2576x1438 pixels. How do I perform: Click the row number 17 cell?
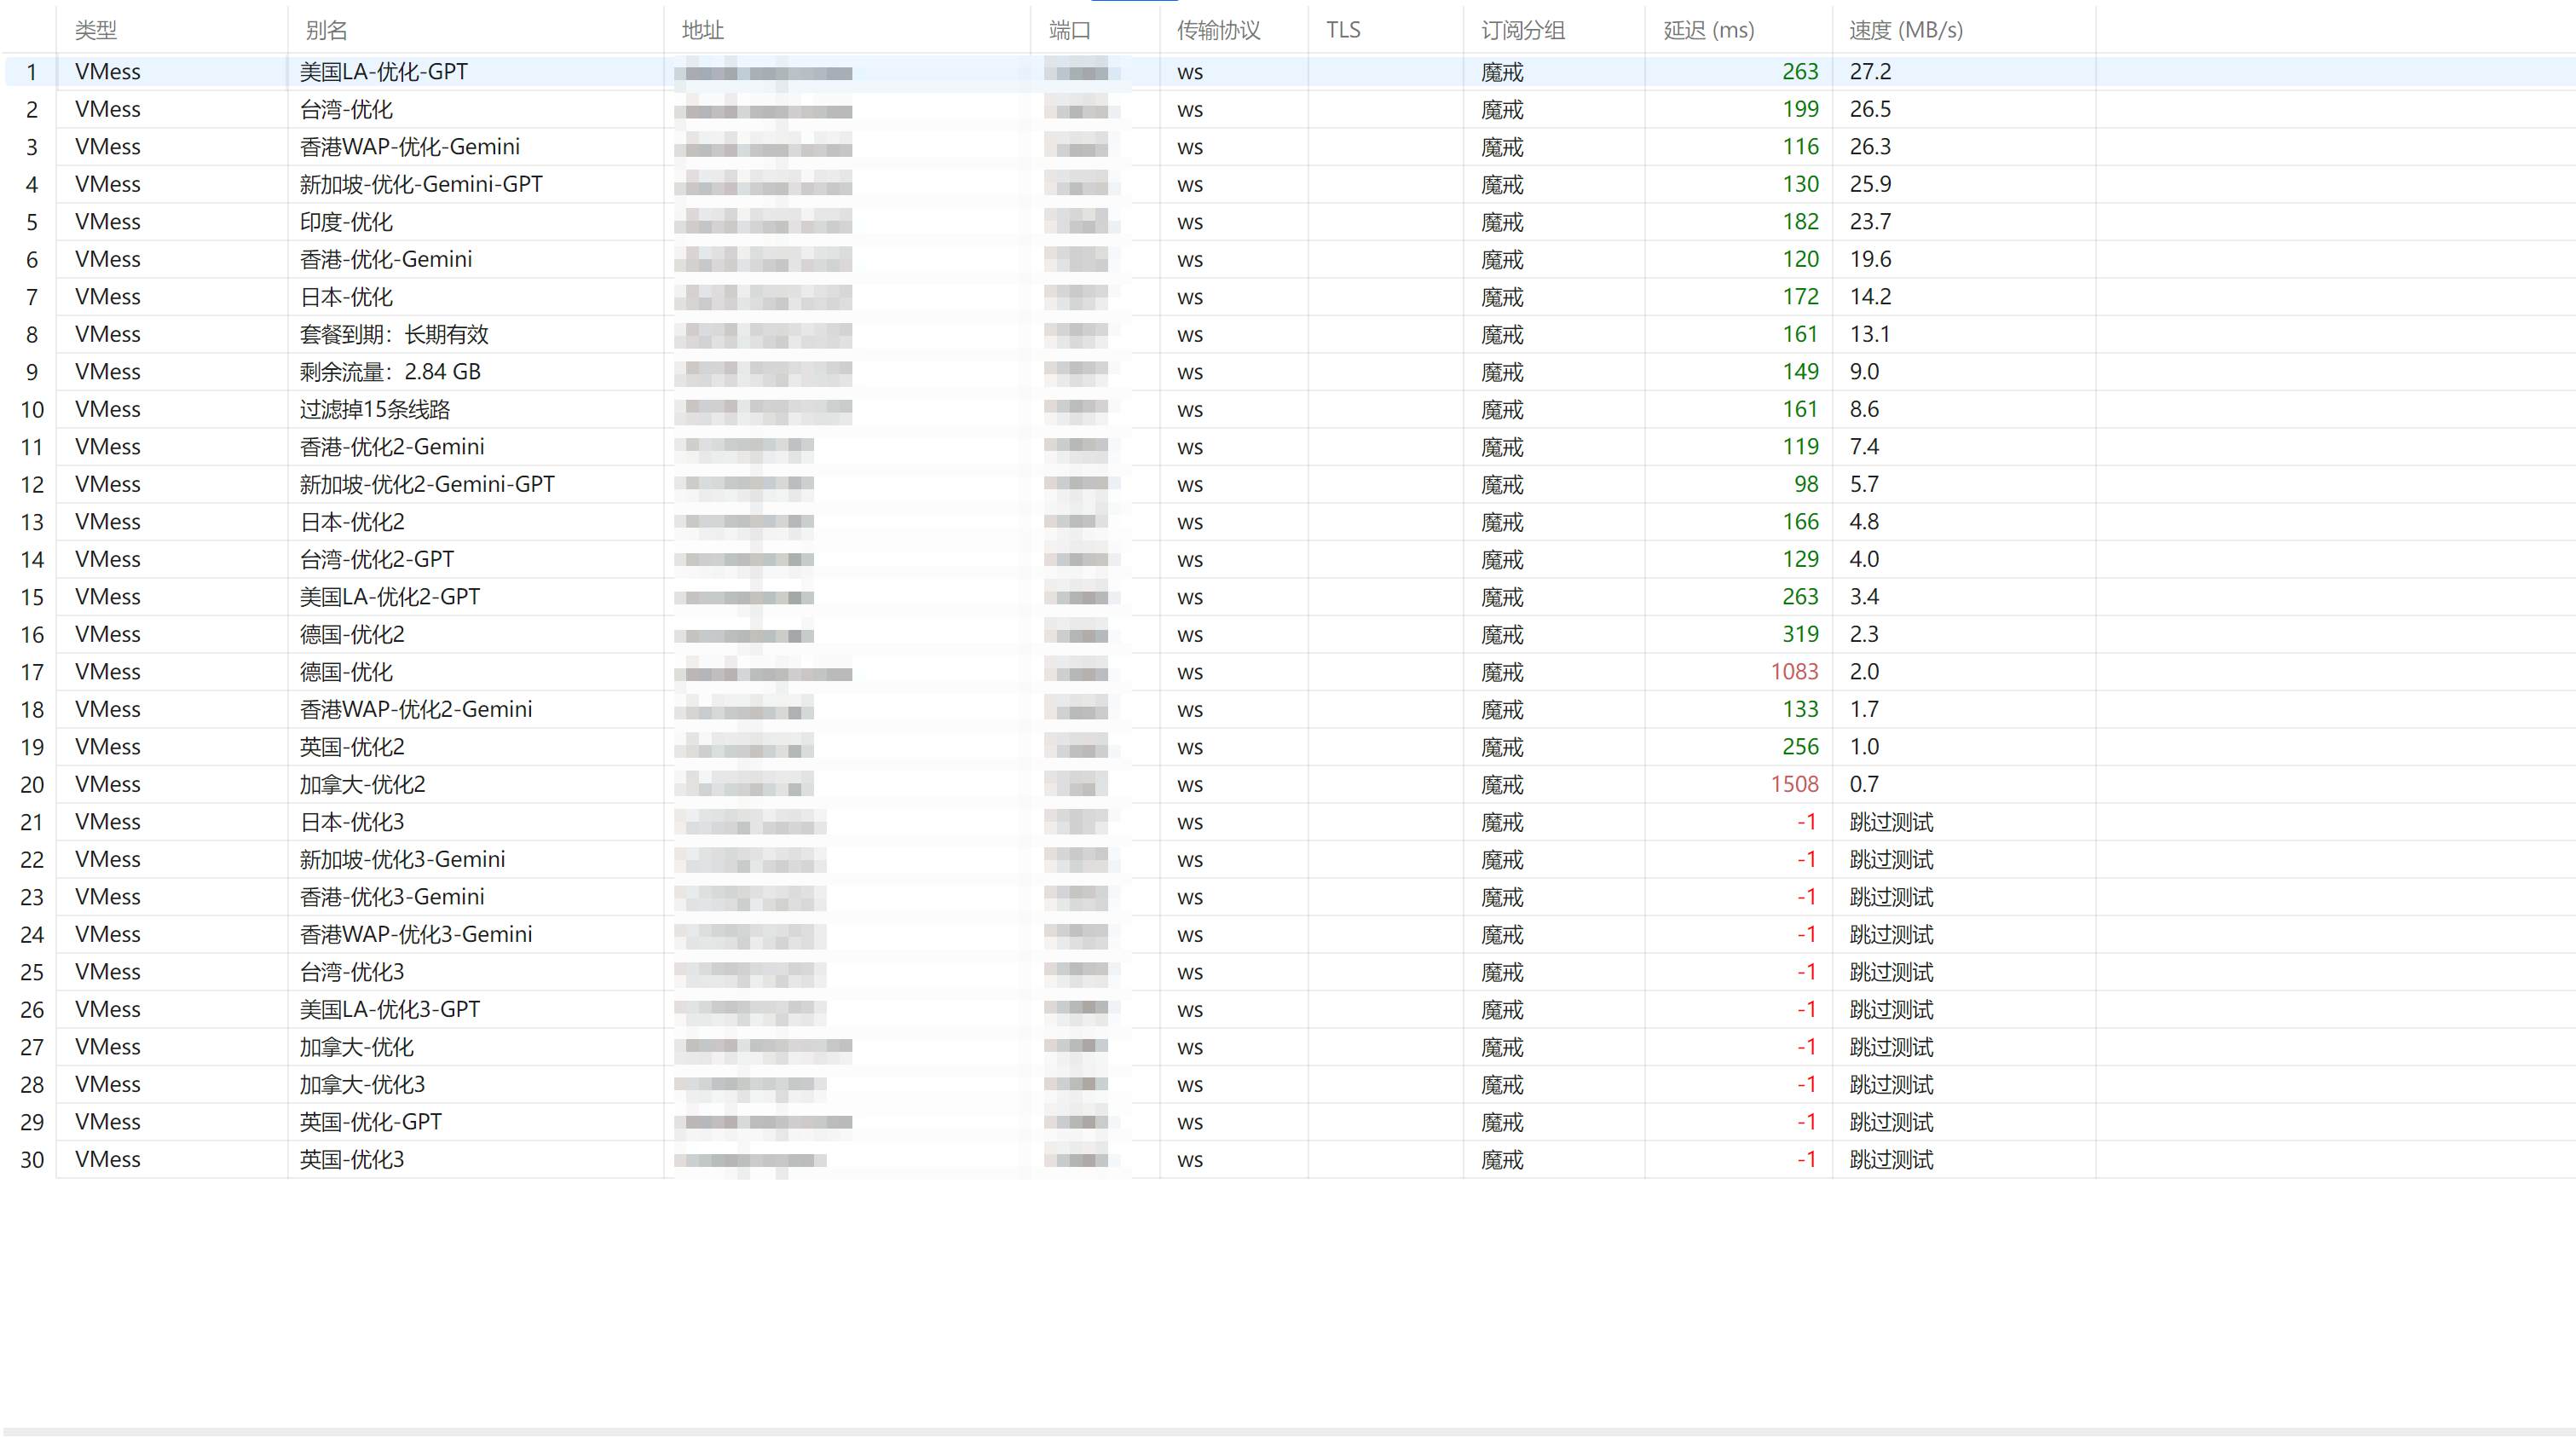[32, 672]
